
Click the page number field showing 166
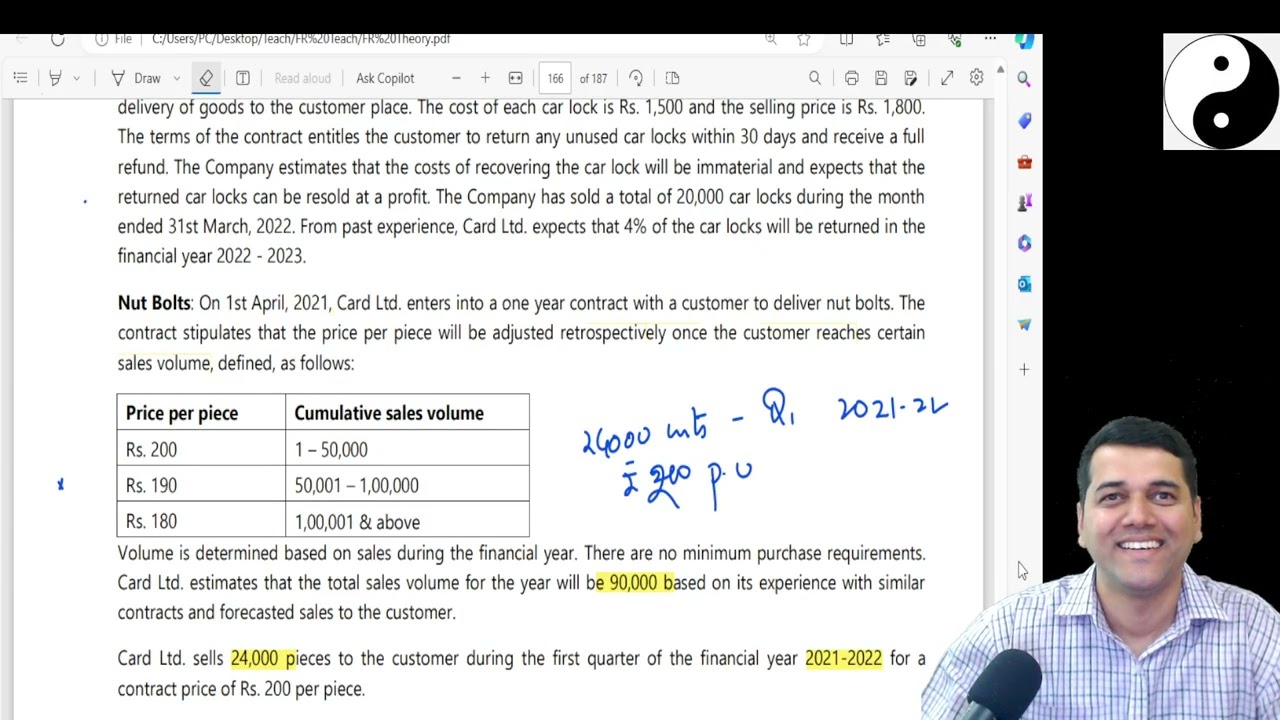coord(555,78)
